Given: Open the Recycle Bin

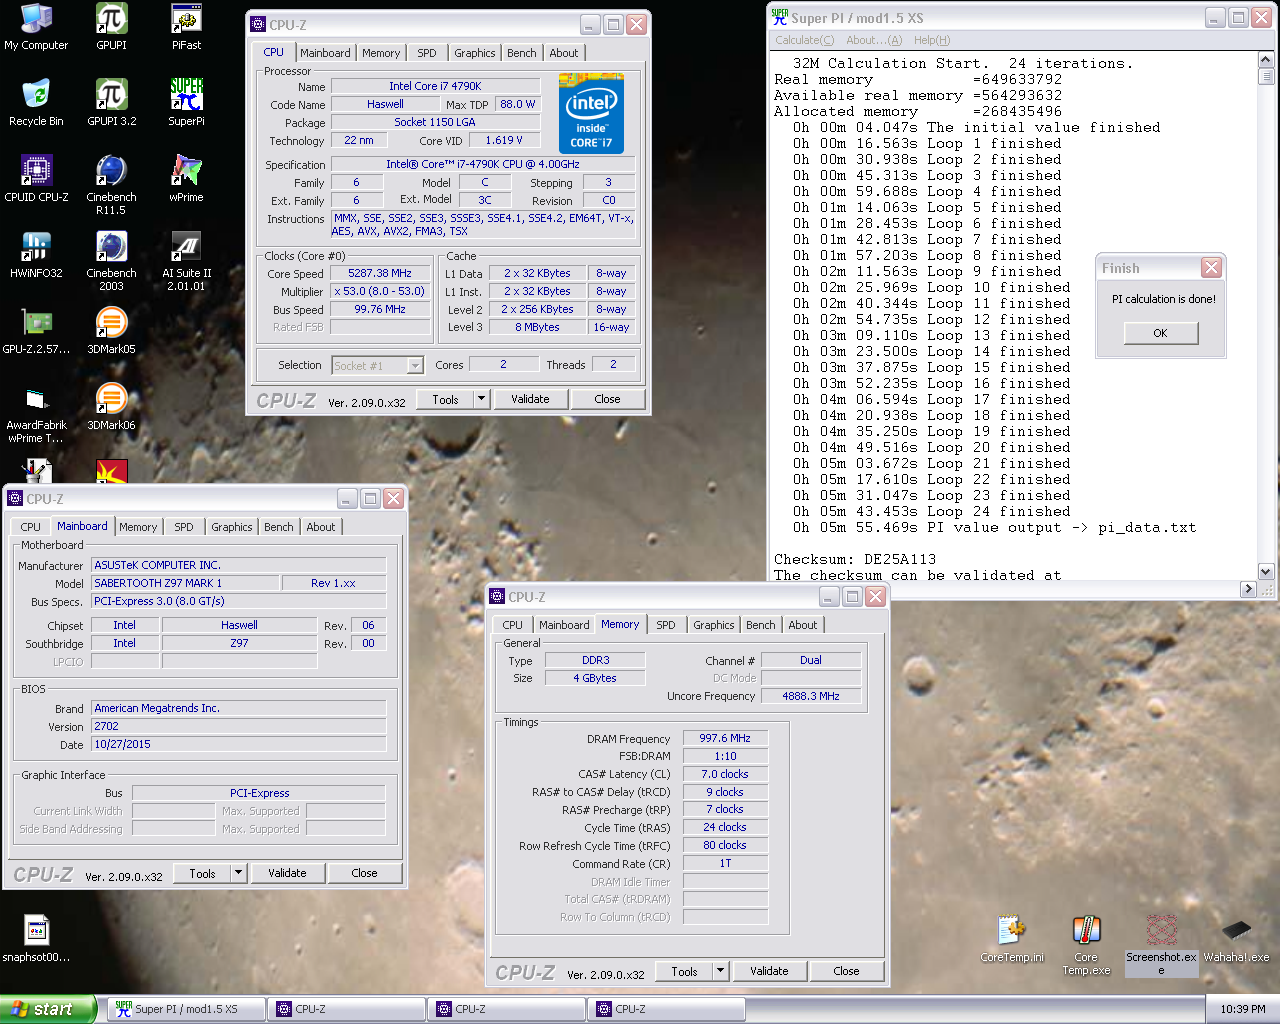Looking at the screenshot, I should click(x=36, y=103).
